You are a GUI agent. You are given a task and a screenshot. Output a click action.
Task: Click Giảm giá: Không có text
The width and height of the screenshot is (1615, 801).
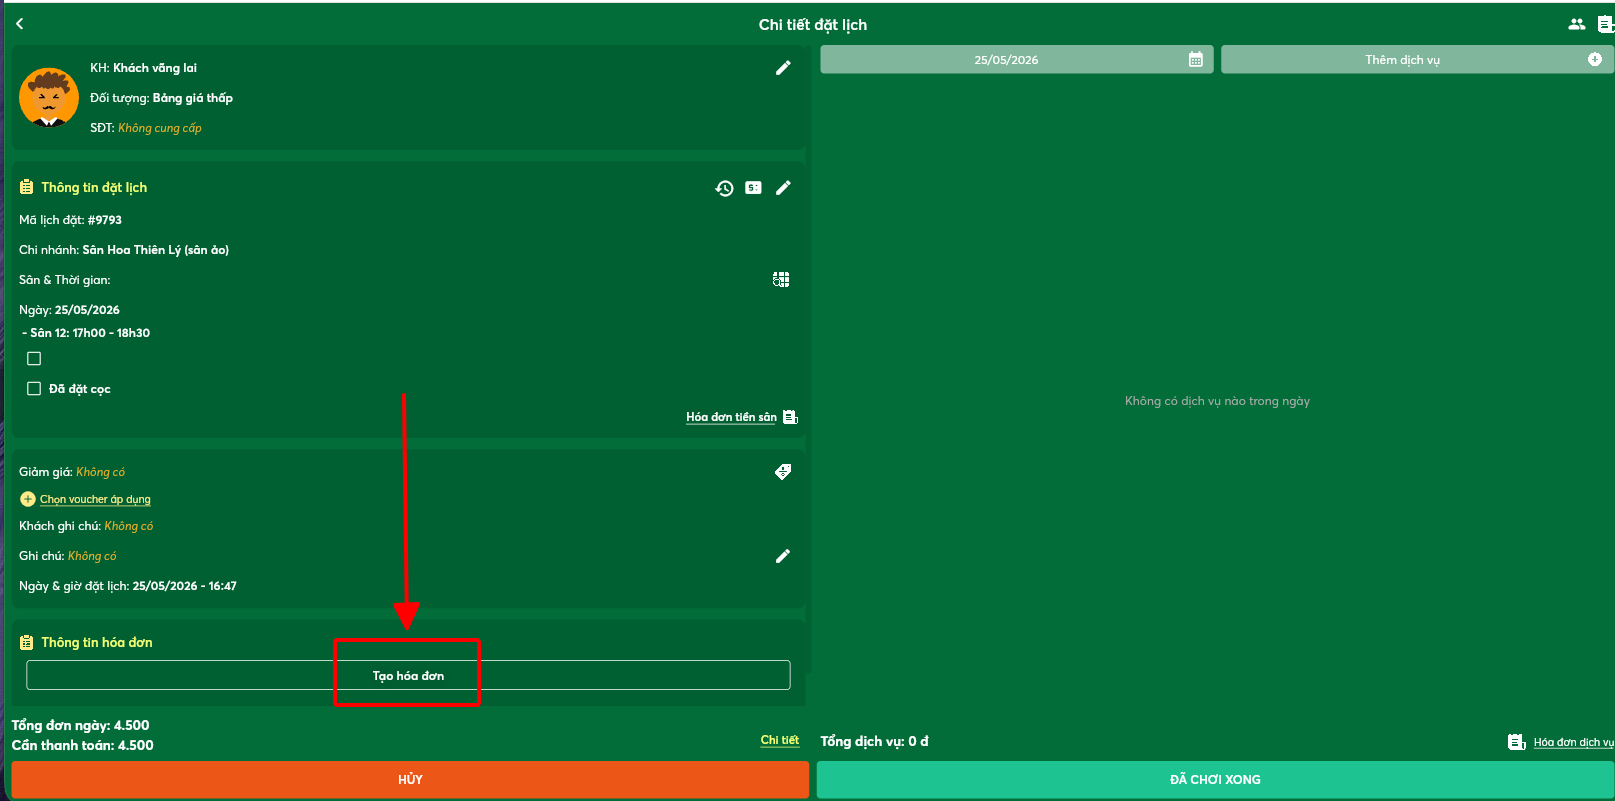point(72,472)
